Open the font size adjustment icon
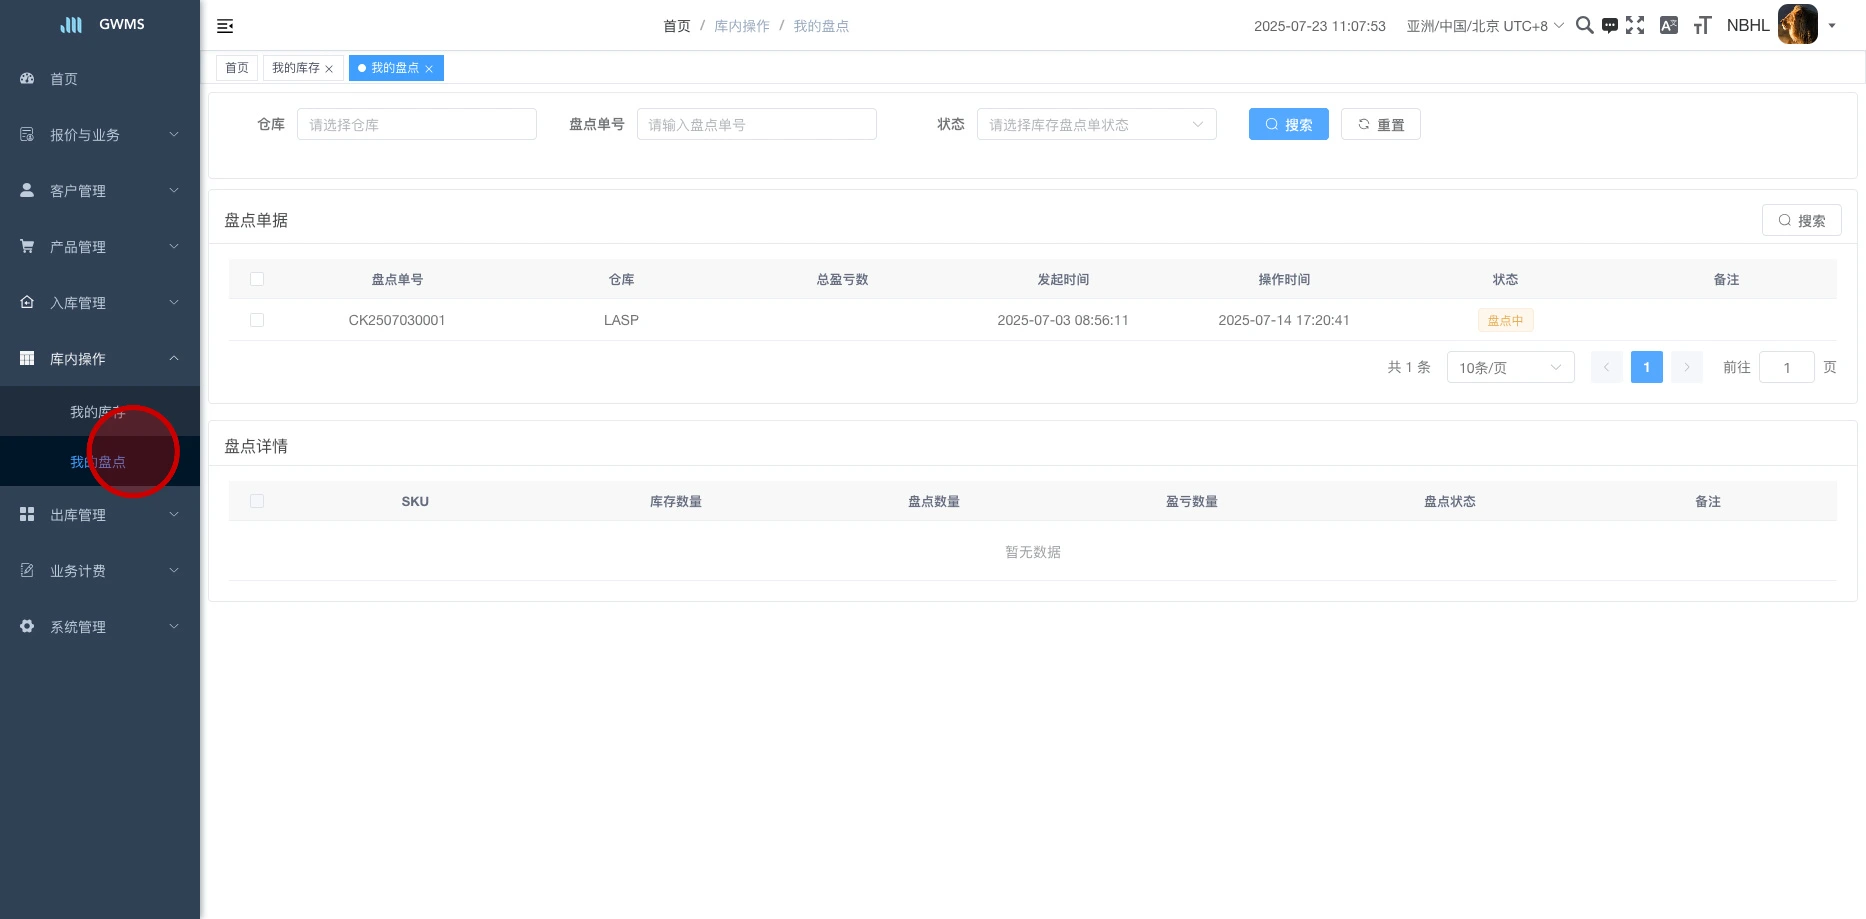Image resolution: width=1866 pixels, height=919 pixels. 1702,26
